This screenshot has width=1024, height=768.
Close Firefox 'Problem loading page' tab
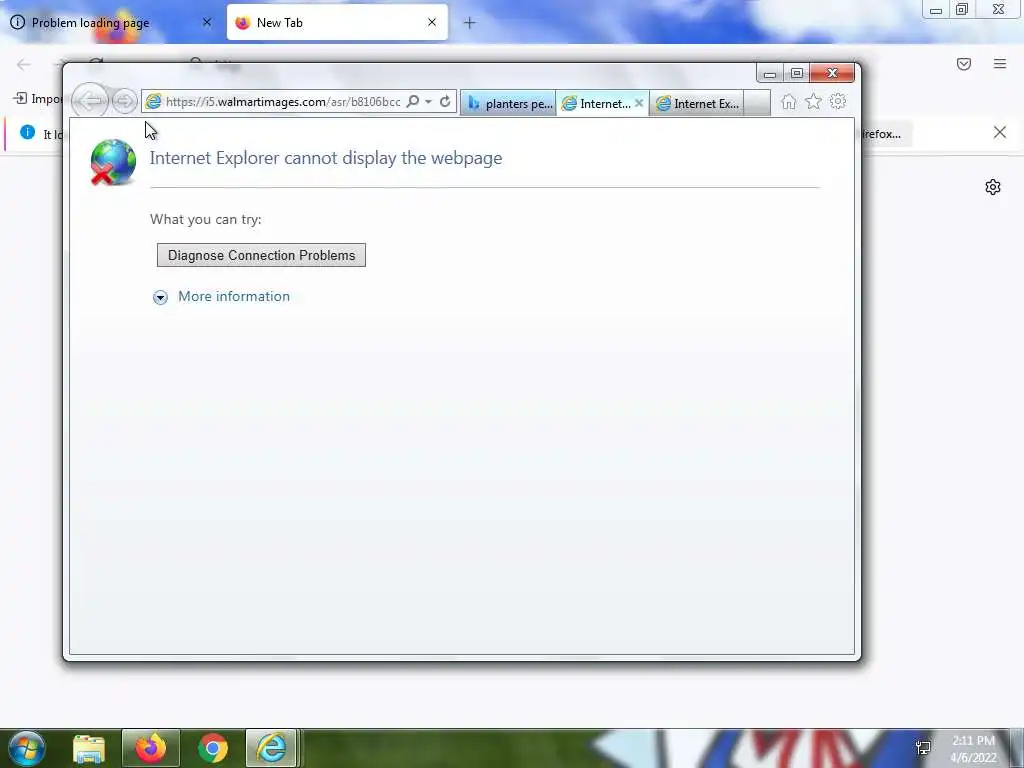pos(207,22)
